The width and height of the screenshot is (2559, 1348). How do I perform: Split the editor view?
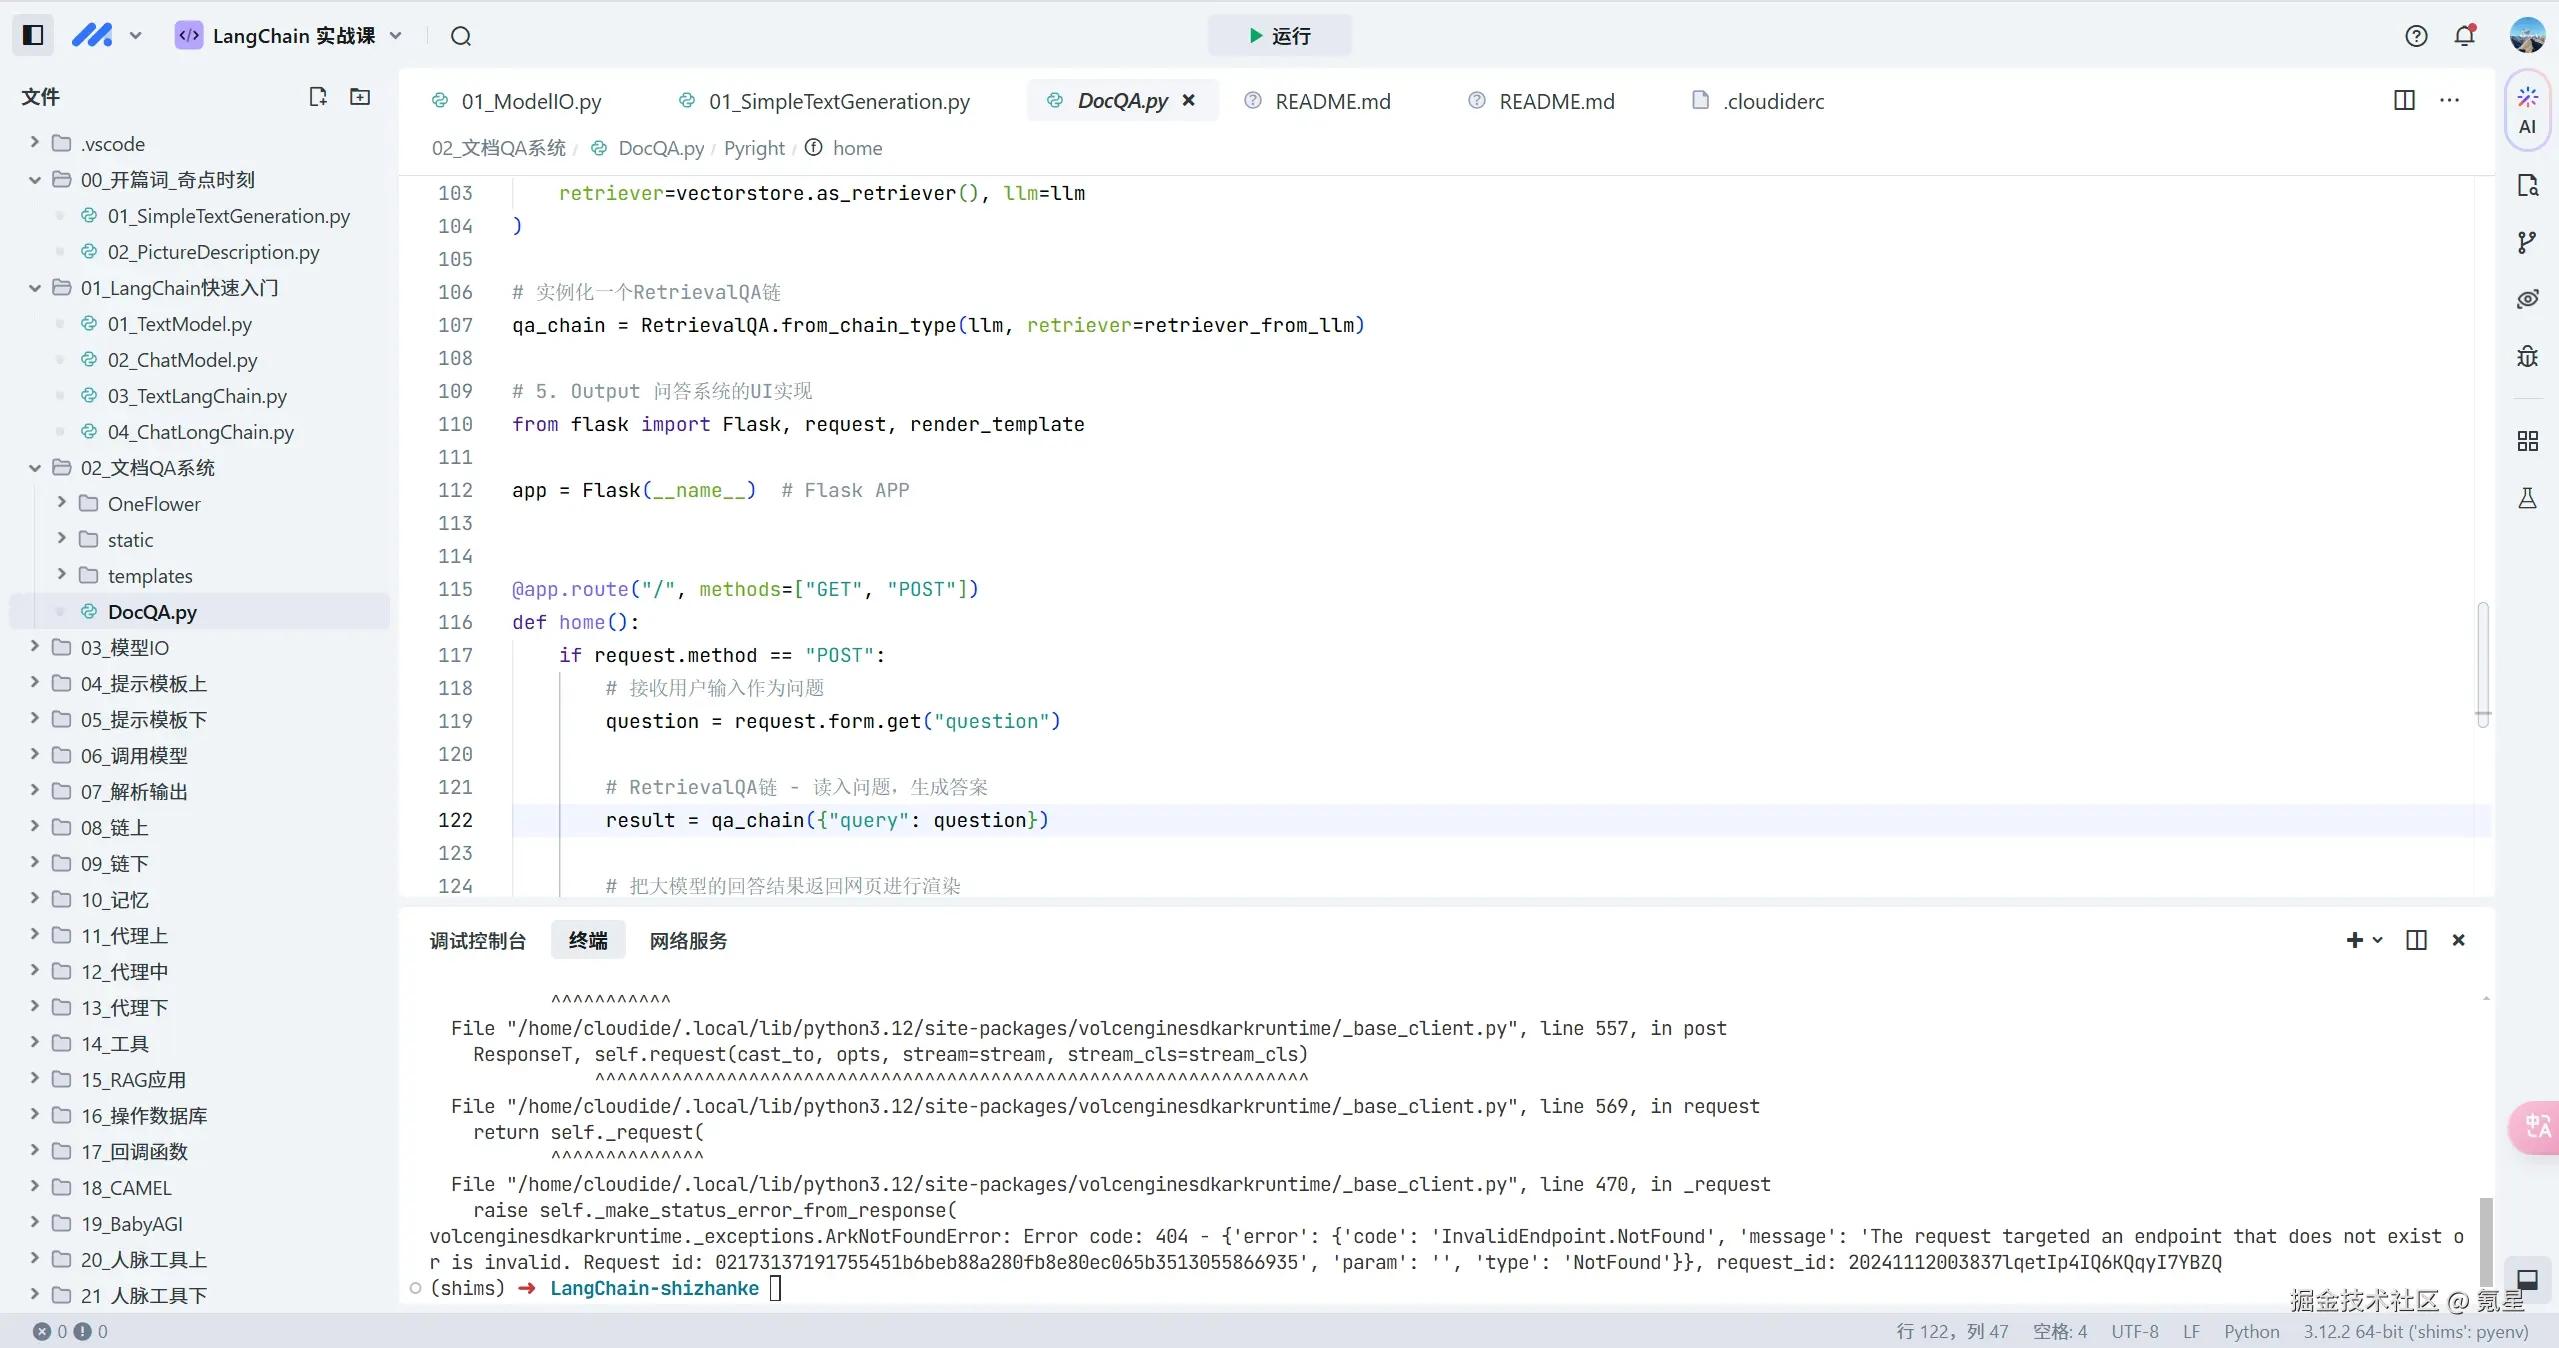[x=2404, y=100]
